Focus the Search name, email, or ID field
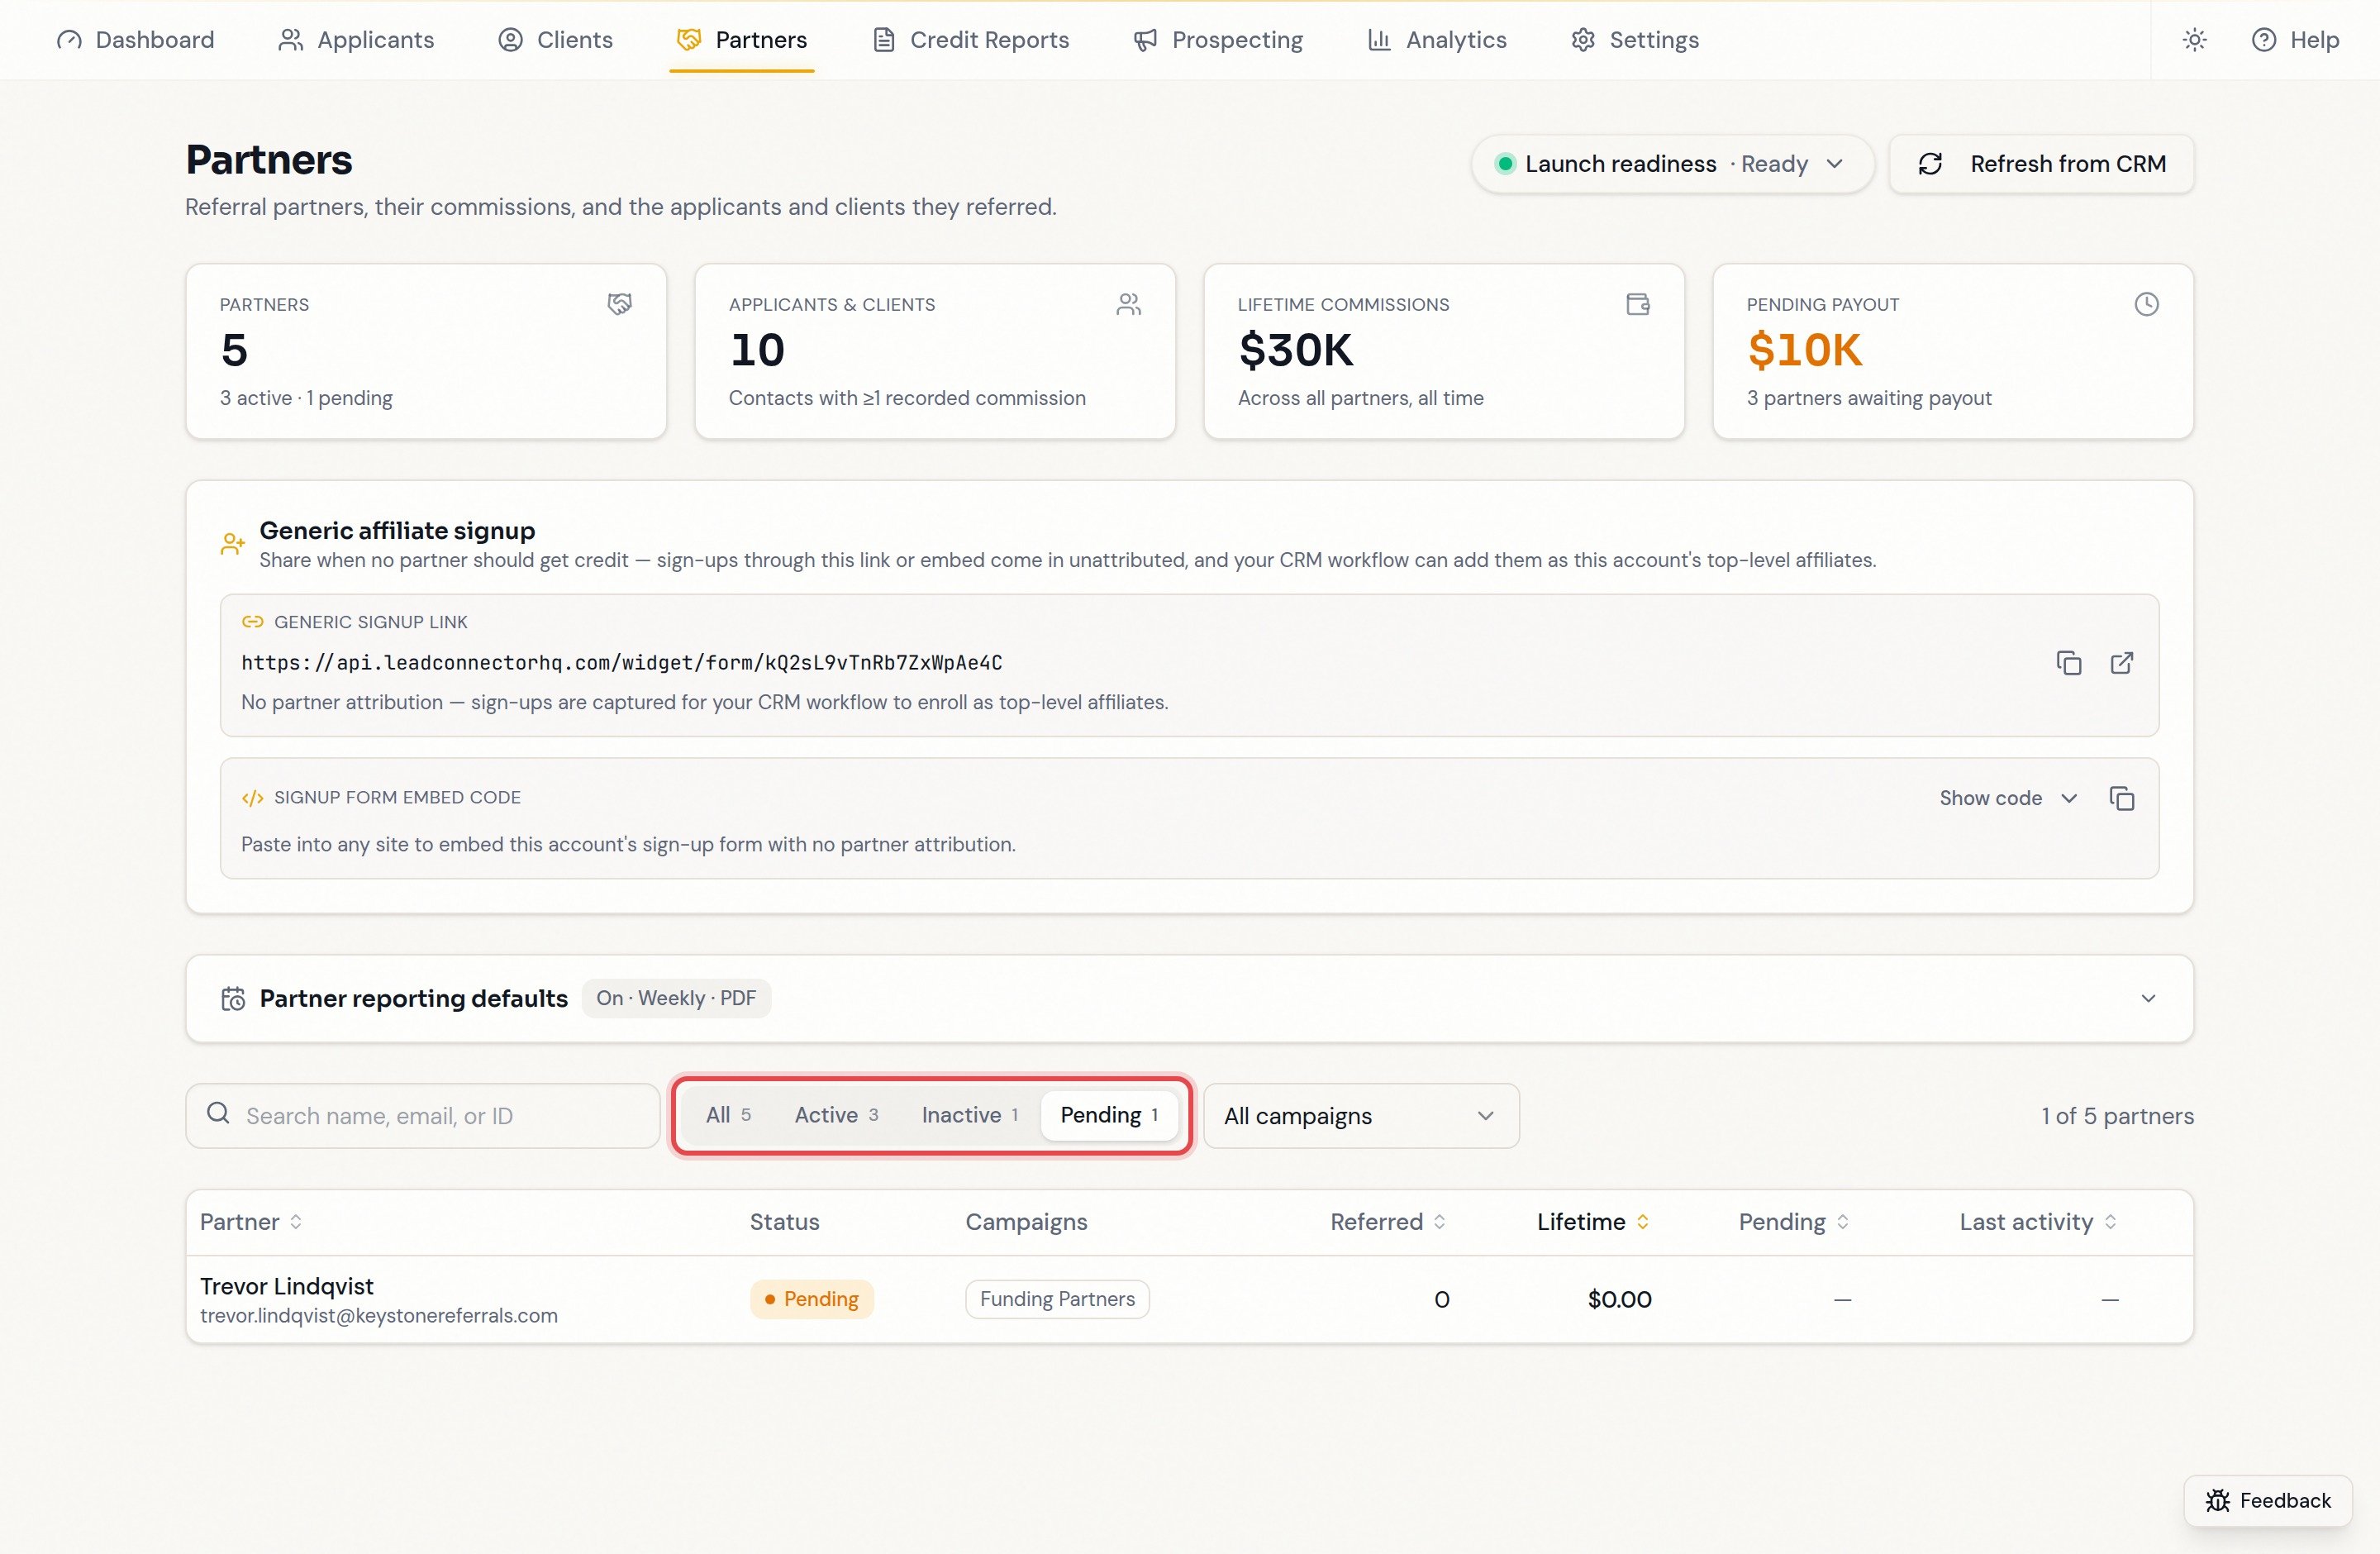The image size is (2380, 1554). 423,1116
